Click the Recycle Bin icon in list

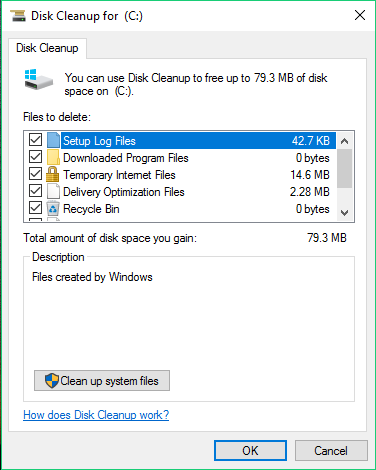pyautogui.click(x=53, y=209)
